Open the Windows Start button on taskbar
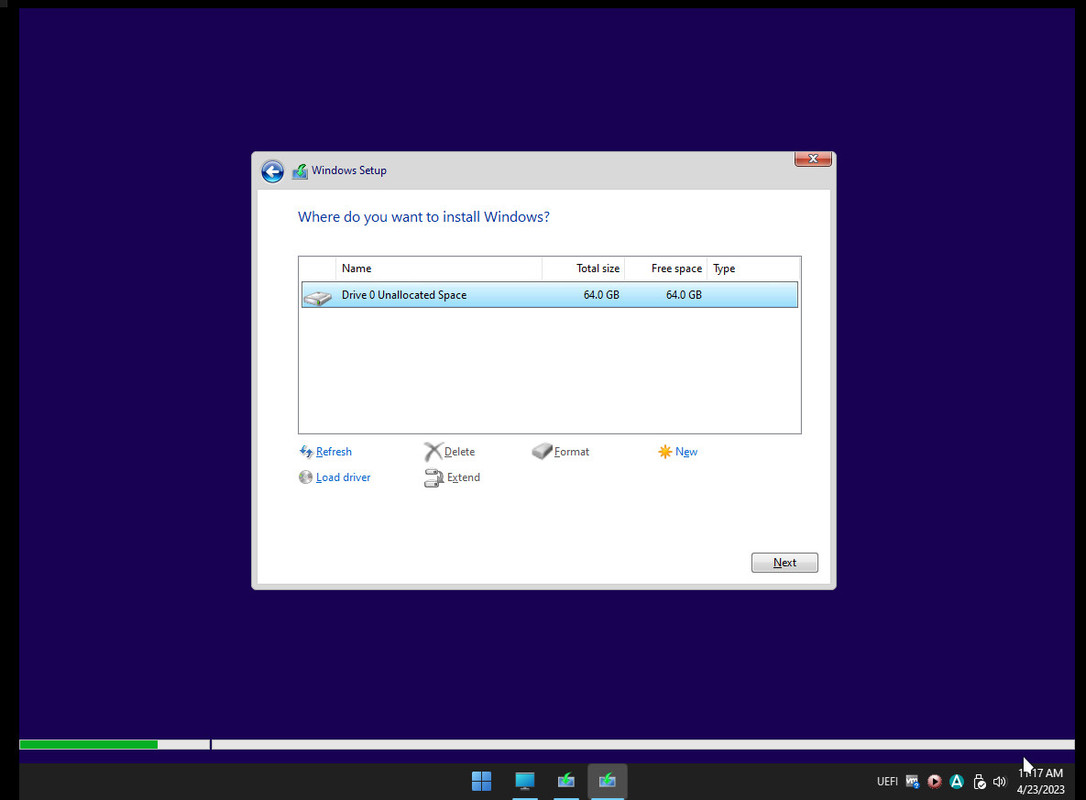This screenshot has height=800, width=1086. tap(481, 781)
